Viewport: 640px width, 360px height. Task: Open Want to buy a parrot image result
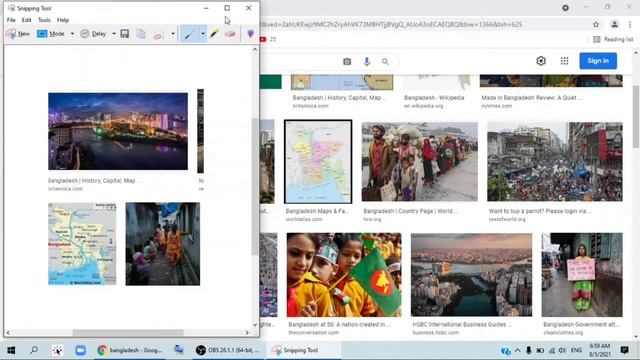tap(555, 162)
